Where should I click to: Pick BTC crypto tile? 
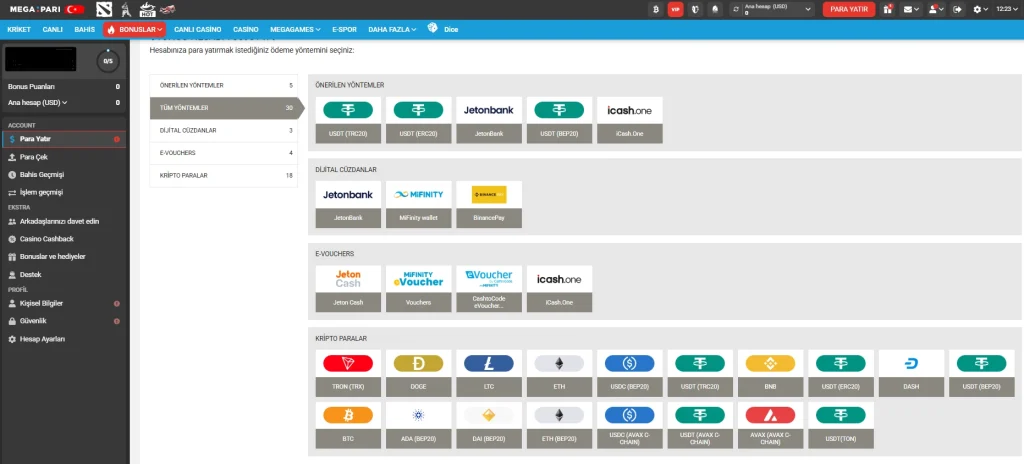coord(347,425)
